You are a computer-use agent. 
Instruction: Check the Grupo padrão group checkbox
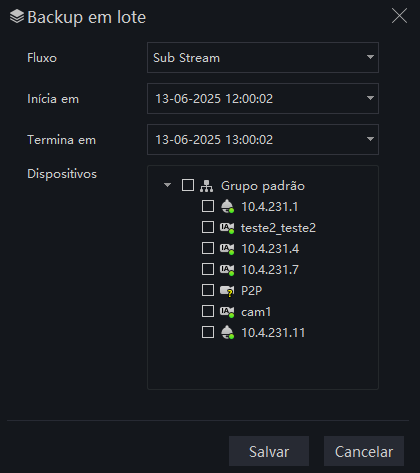[188, 185]
